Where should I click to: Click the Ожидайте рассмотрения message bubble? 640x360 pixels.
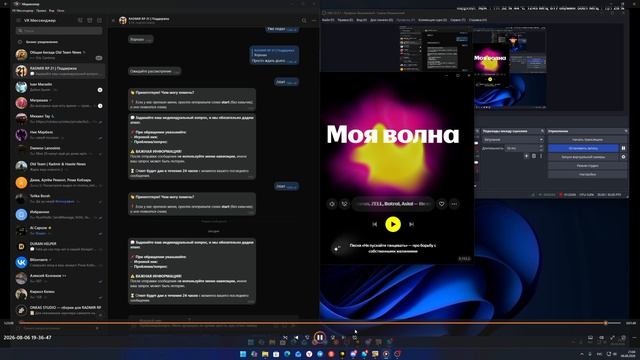154,71
